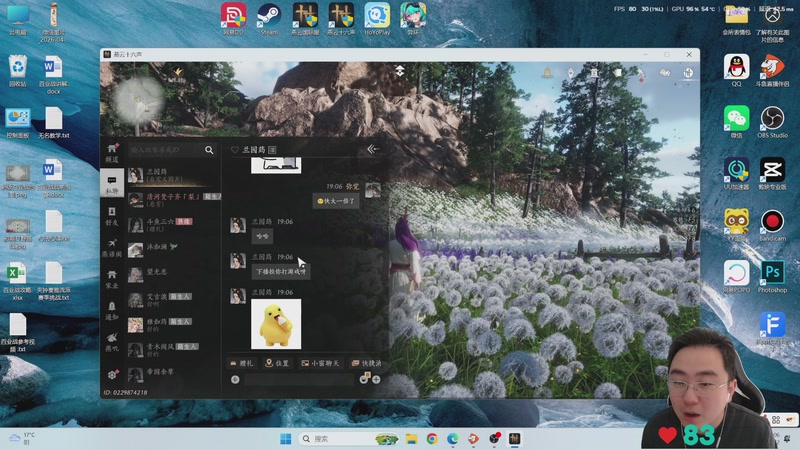Select the 私聊 private chat tab
The height and width of the screenshot is (450, 800).
[x=112, y=184]
